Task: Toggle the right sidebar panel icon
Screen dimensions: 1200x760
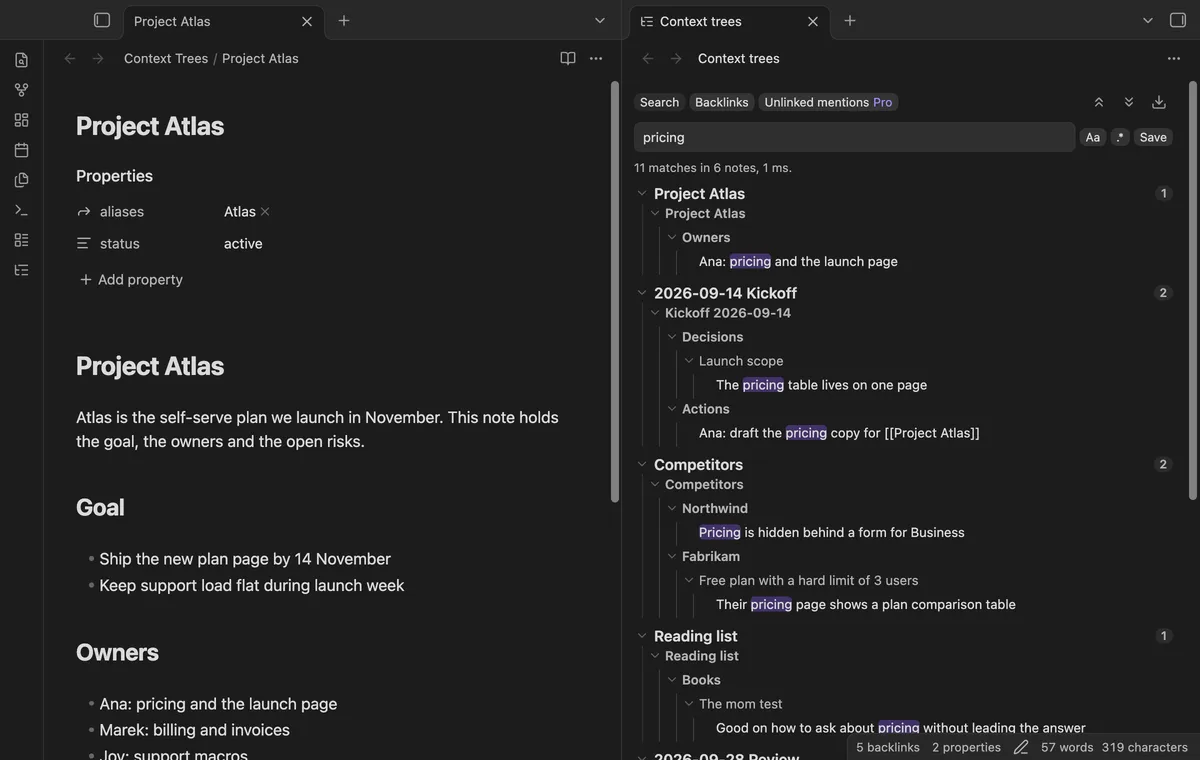Action: point(1178,20)
